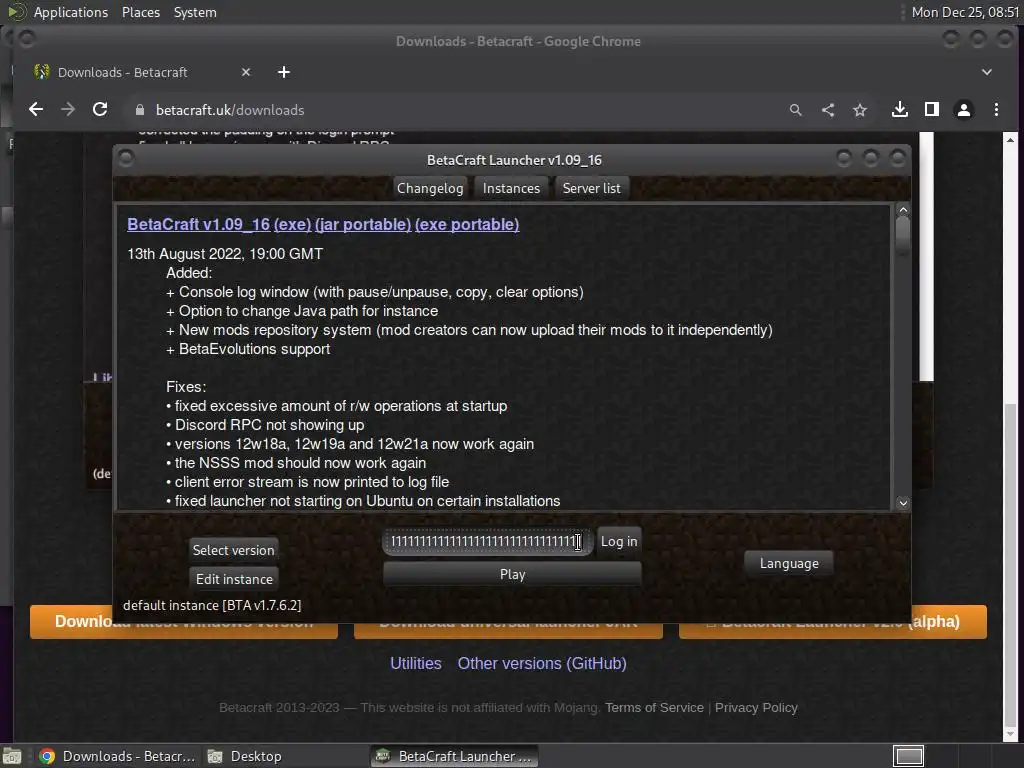Viewport: 1024px width, 768px height.
Task: Open BetaCraft v1.09_16 link
Action: tap(199, 224)
